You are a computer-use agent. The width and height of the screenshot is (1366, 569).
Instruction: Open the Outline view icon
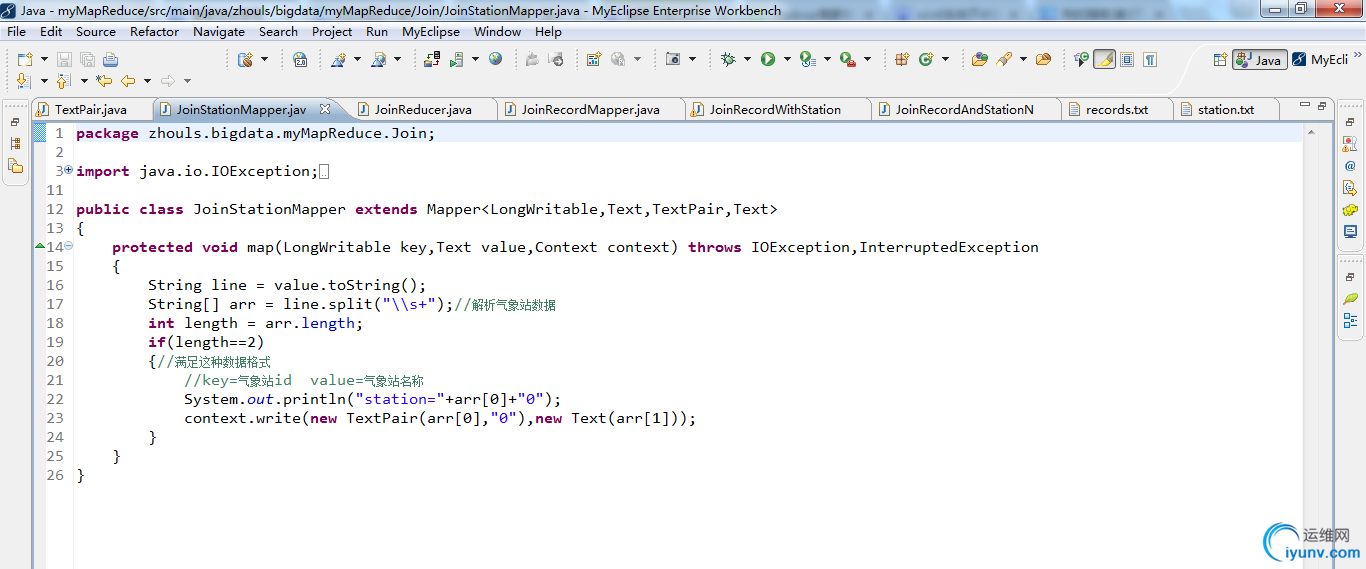coord(1350,321)
